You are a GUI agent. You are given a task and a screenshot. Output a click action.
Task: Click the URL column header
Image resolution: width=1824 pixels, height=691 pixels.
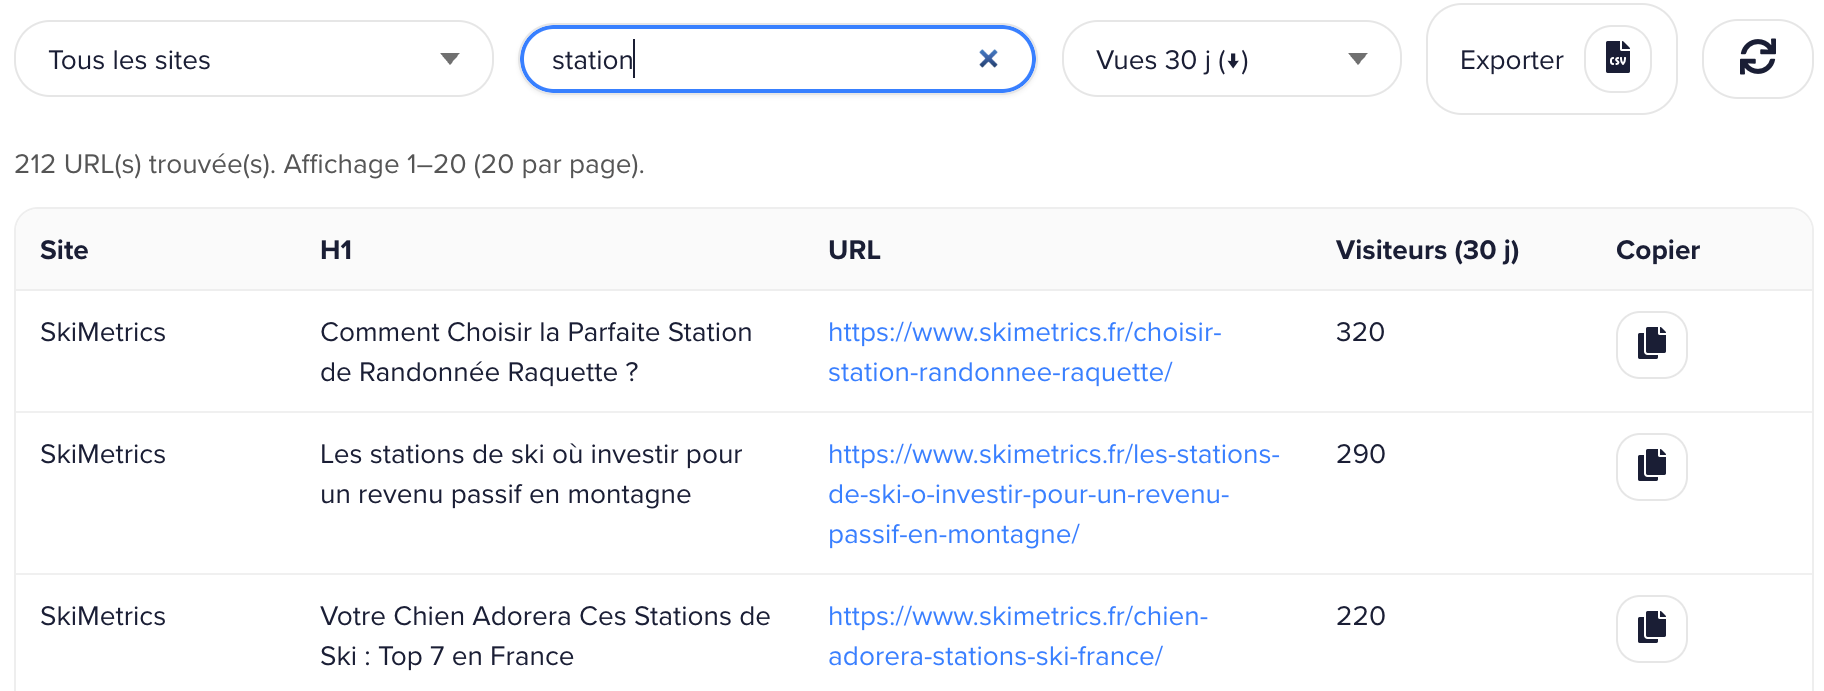point(854,250)
